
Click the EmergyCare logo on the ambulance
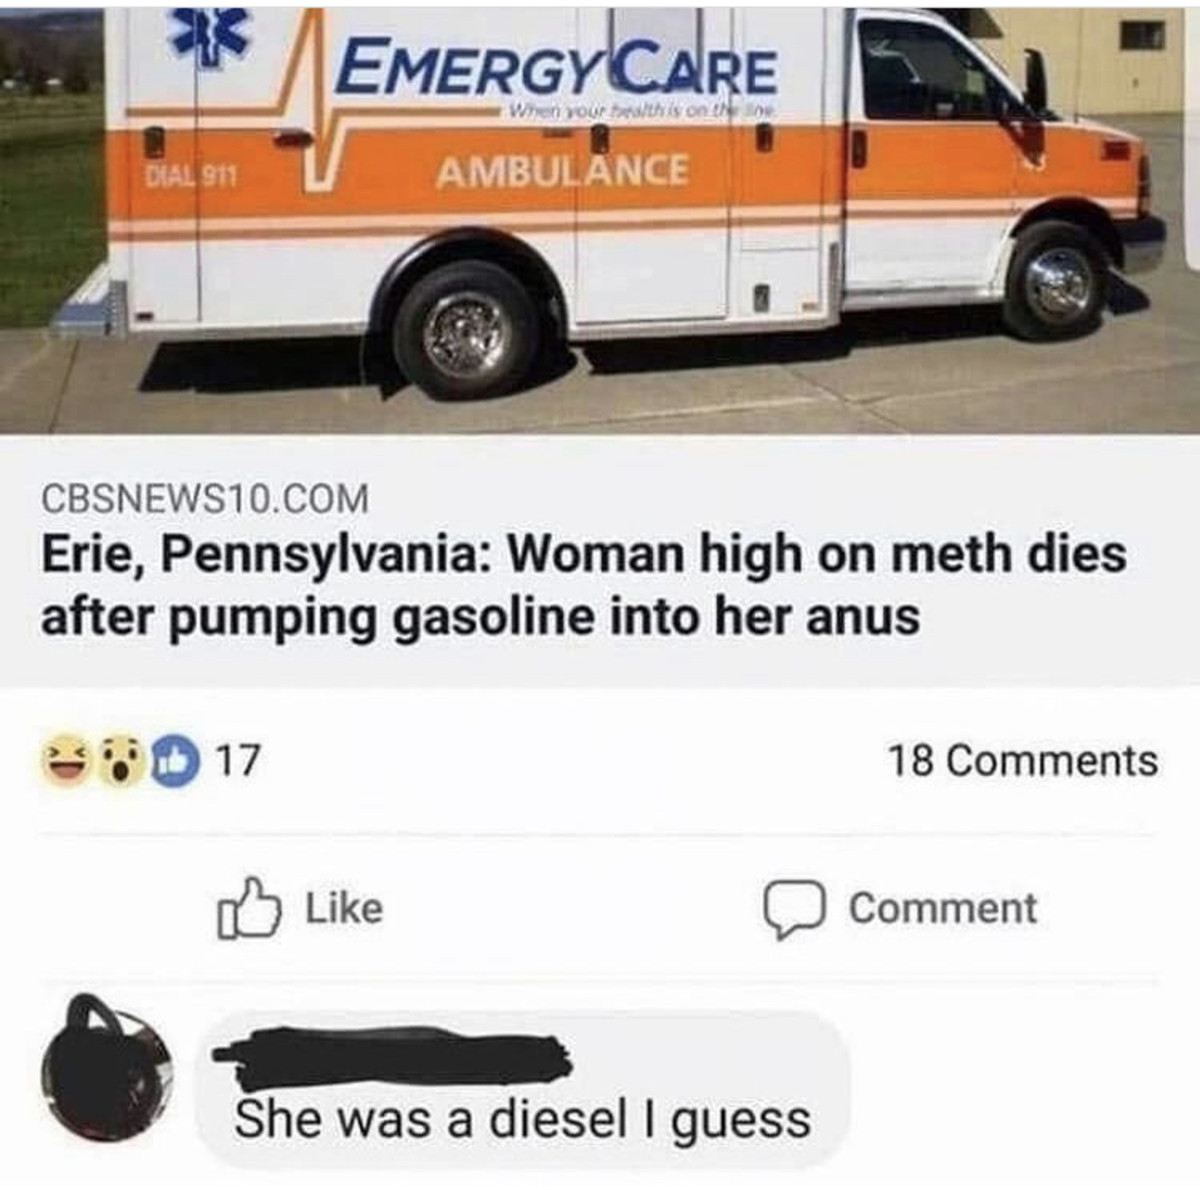pyautogui.click(x=558, y=67)
